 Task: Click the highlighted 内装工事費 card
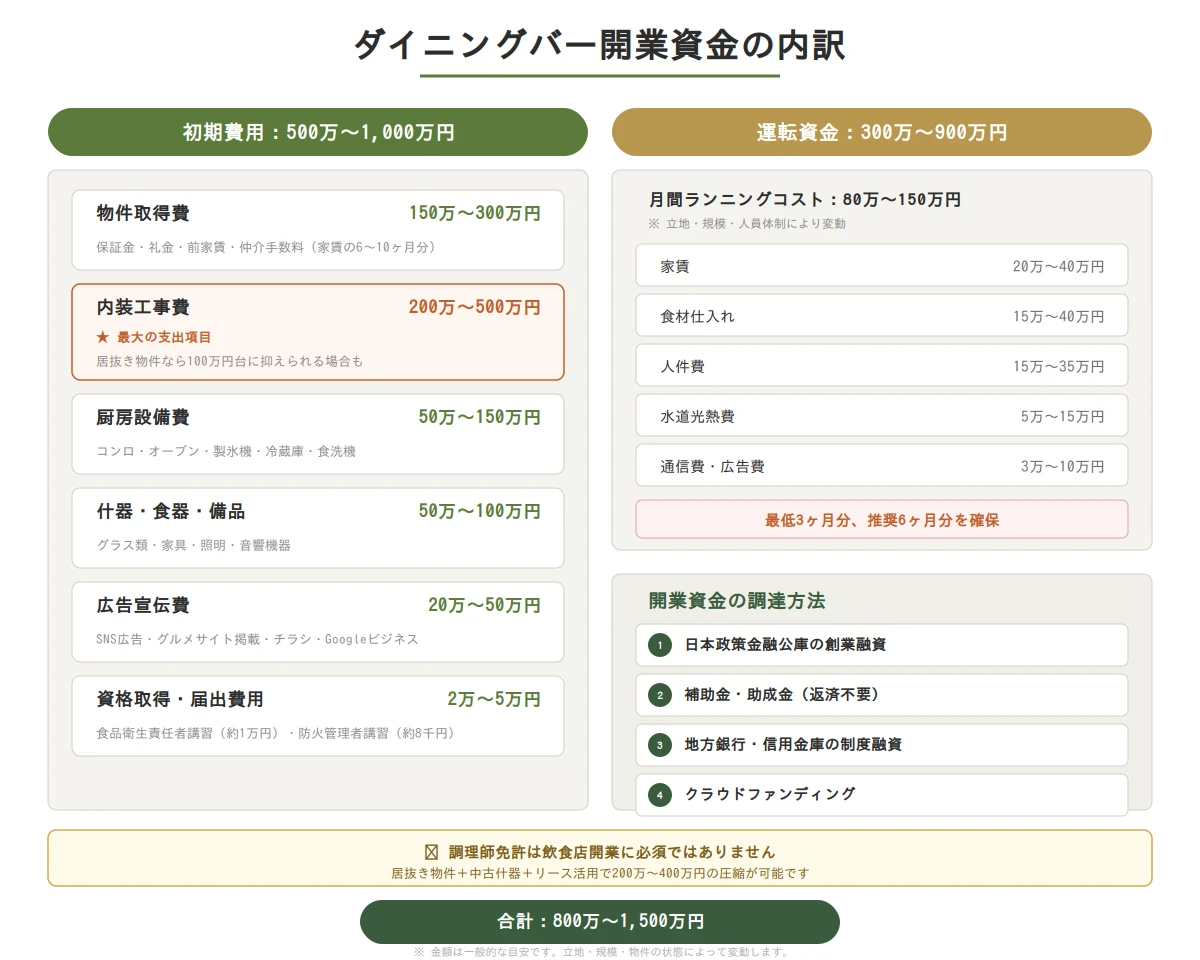click(x=317, y=333)
